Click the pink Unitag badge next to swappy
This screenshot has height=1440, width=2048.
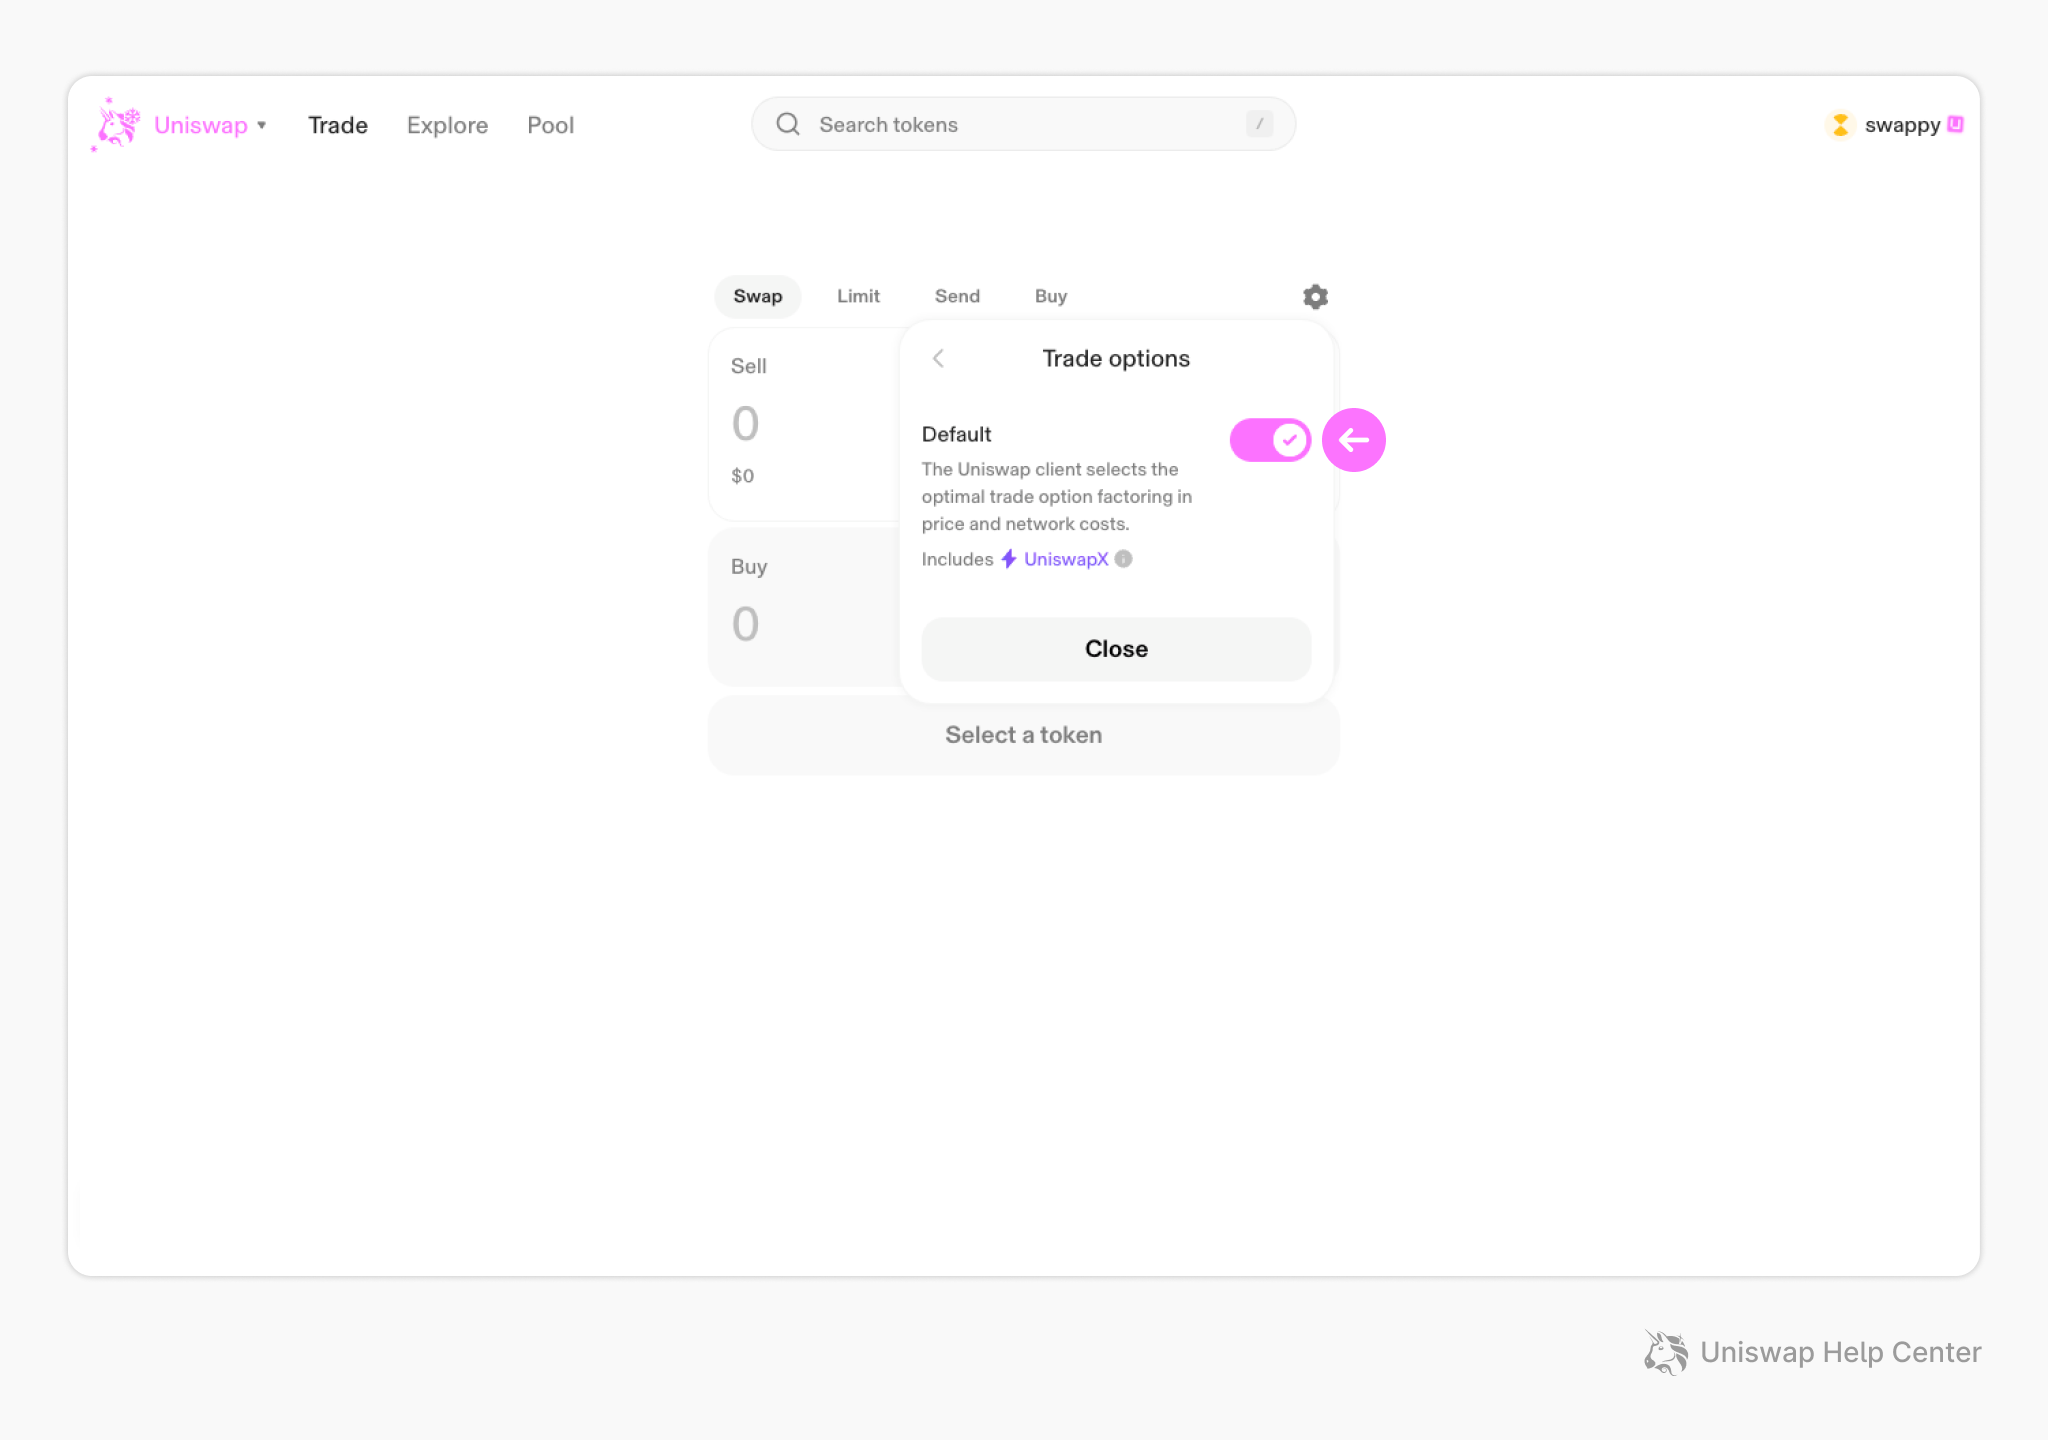tap(1956, 124)
